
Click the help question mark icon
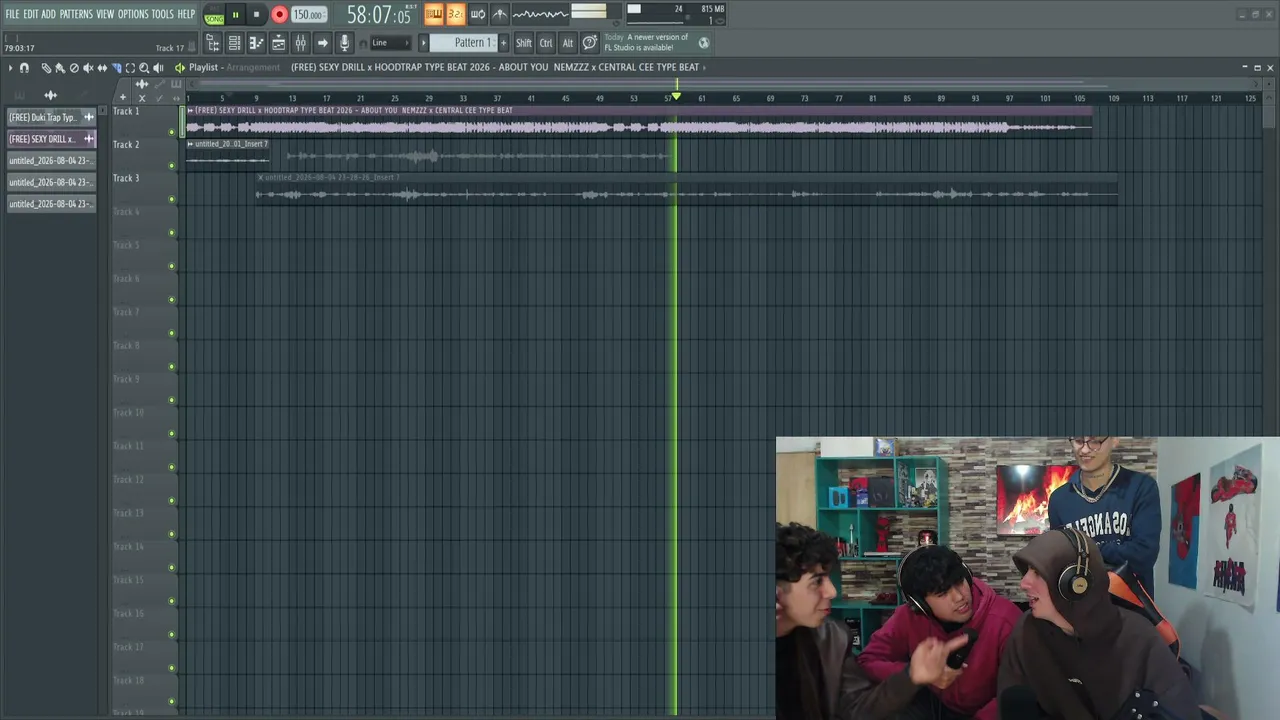click(x=590, y=43)
